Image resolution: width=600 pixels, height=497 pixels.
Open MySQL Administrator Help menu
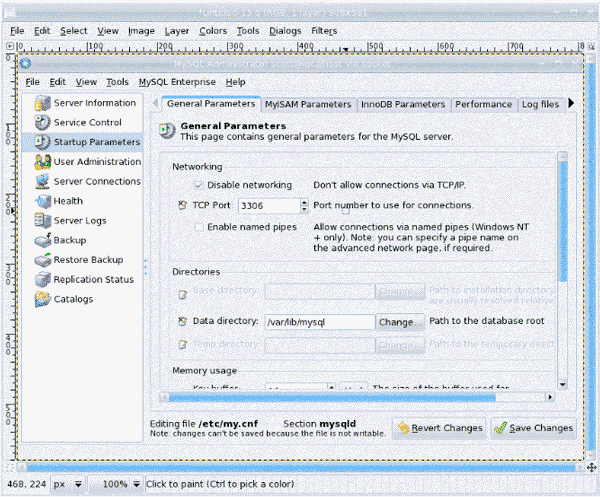pos(235,82)
